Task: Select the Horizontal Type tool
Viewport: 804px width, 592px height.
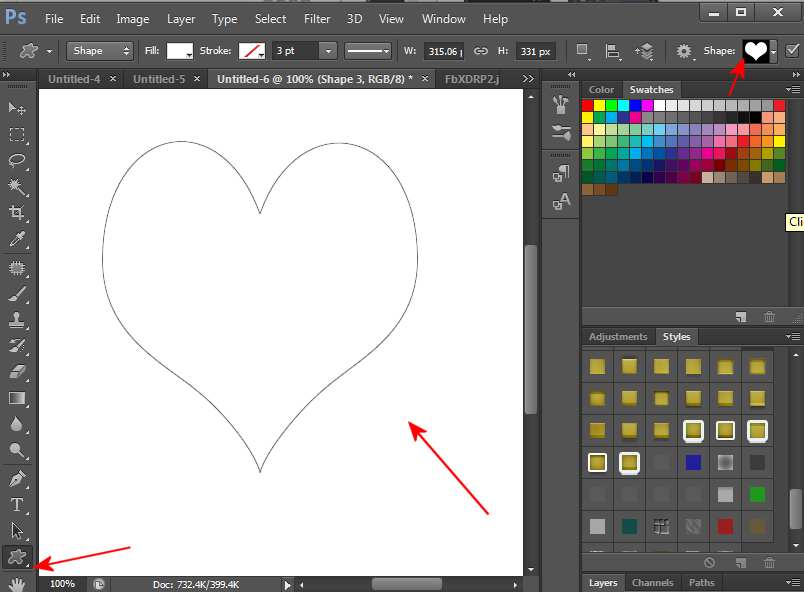Action: click(17, 504)
